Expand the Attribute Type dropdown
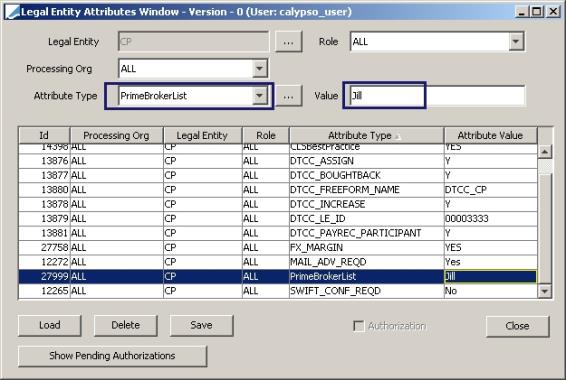The image size is (566, 380). click(x=260, y=96)
